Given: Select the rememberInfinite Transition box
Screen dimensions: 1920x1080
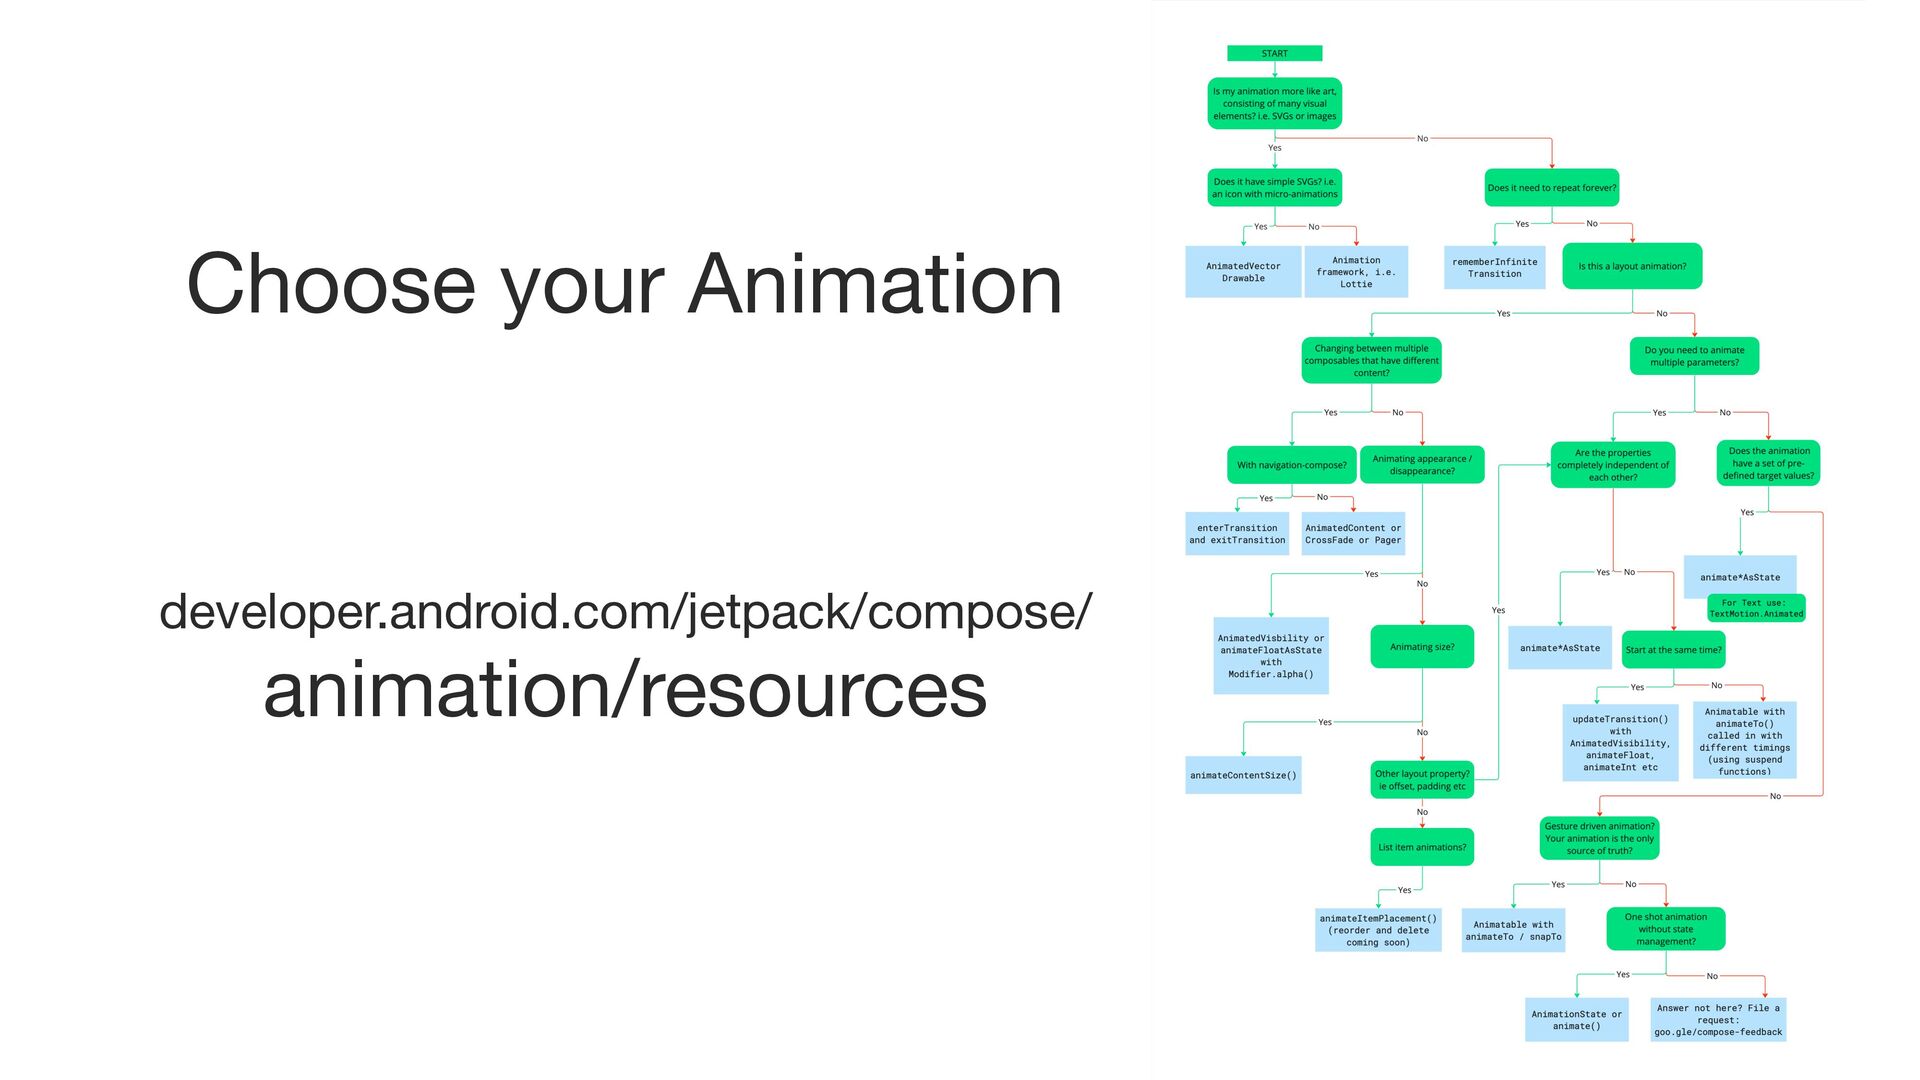Looking at the screenshot, I should tap(1494, 268).
